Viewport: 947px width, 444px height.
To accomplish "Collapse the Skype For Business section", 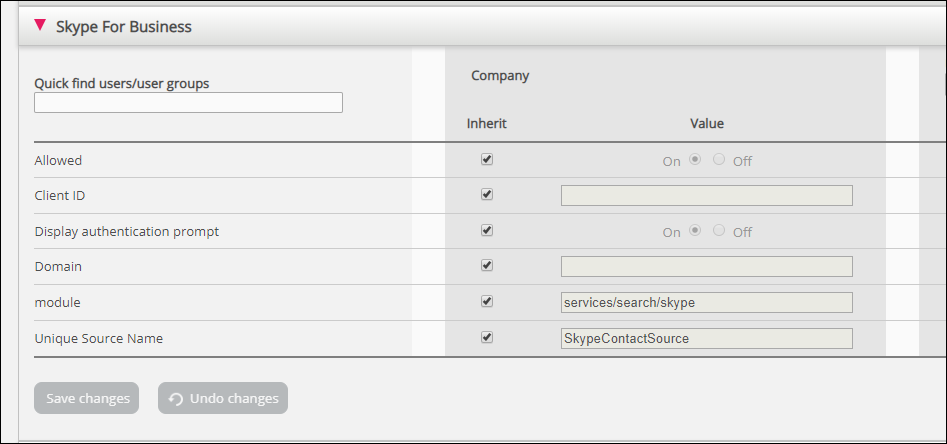I will point(40,26).
